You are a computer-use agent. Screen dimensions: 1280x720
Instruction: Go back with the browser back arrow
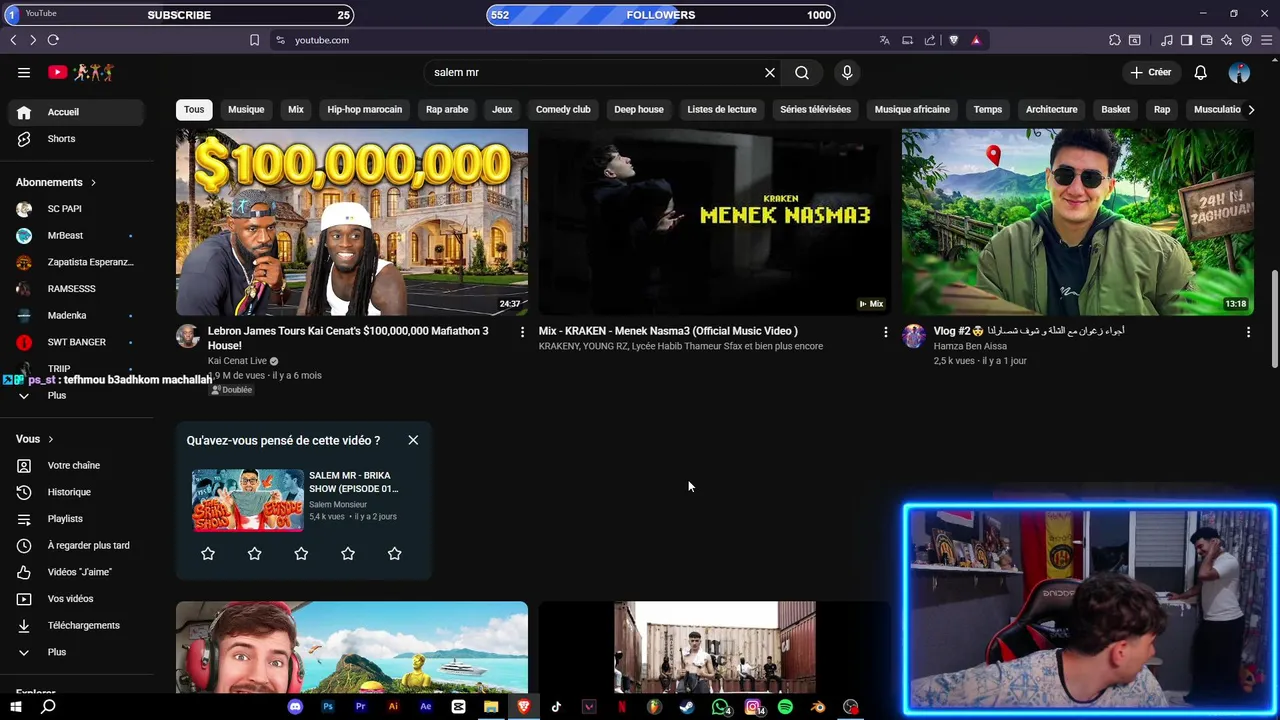pyautogui.click(x=13, y=40)
